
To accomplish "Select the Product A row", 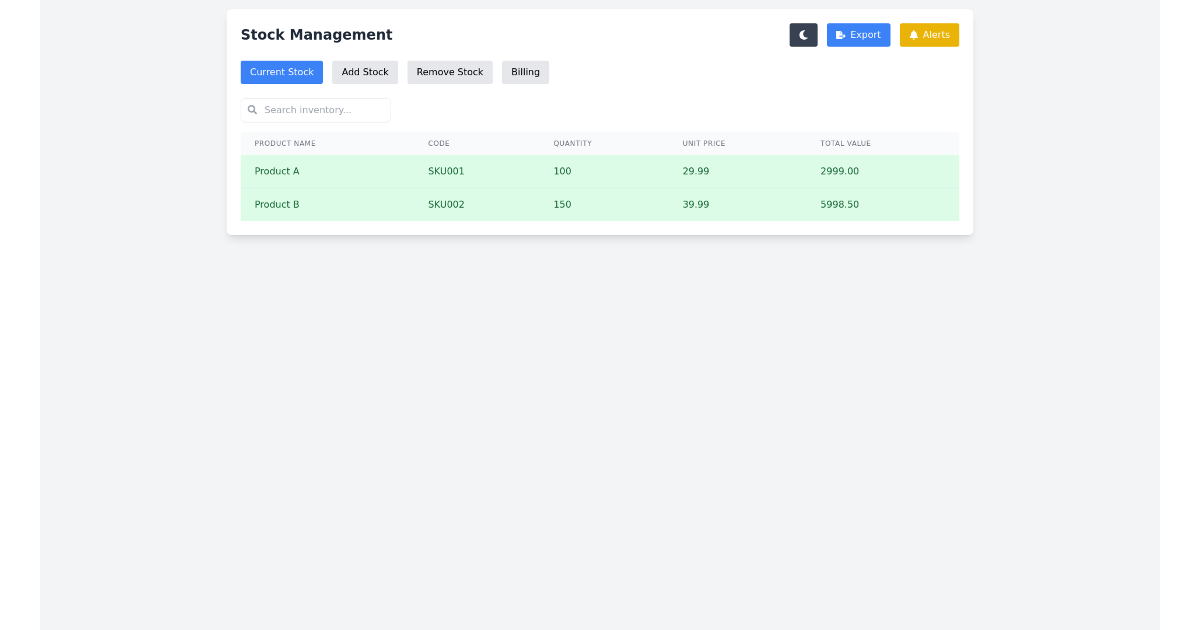I will coord(600,171).
